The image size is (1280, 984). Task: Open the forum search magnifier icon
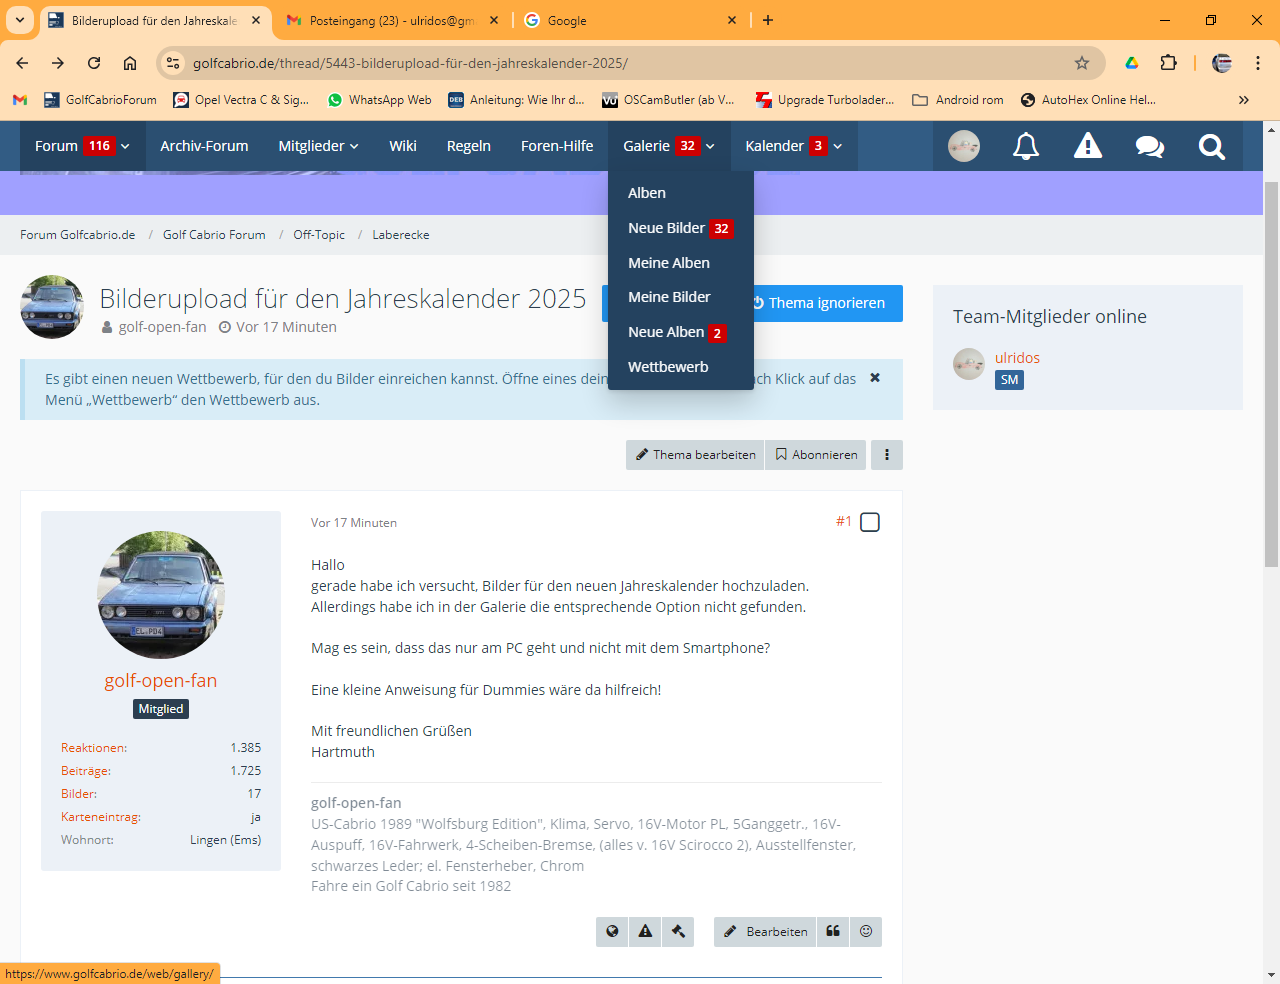pyautogui.click(x=1211, y=147)
